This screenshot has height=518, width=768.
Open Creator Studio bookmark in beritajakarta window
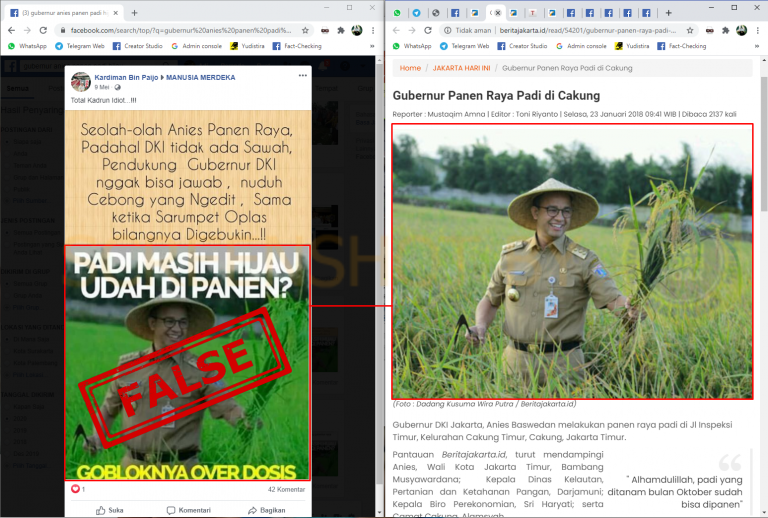click(522, 46)
